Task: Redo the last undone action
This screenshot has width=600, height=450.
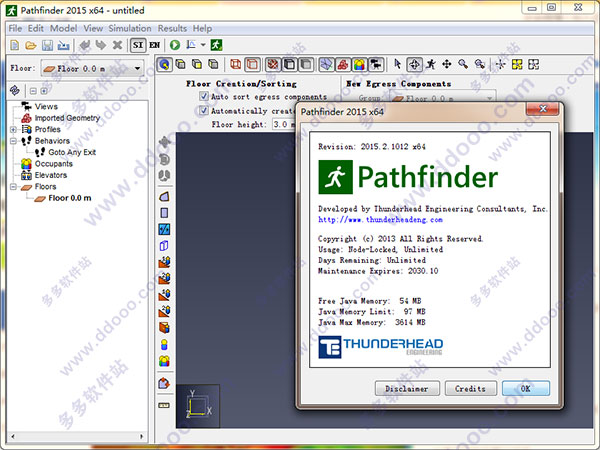Action: click(x=101, y=45)
